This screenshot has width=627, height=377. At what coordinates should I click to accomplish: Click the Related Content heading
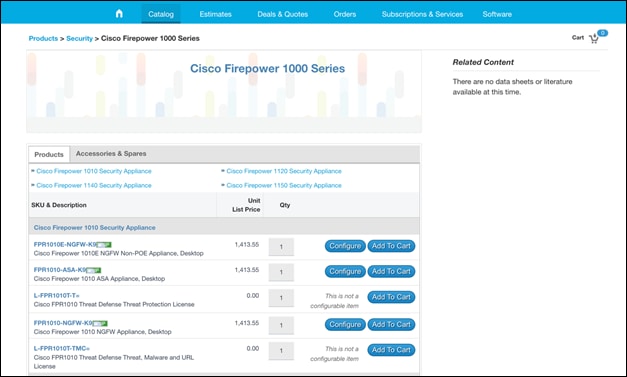click(x=483, y=62)
